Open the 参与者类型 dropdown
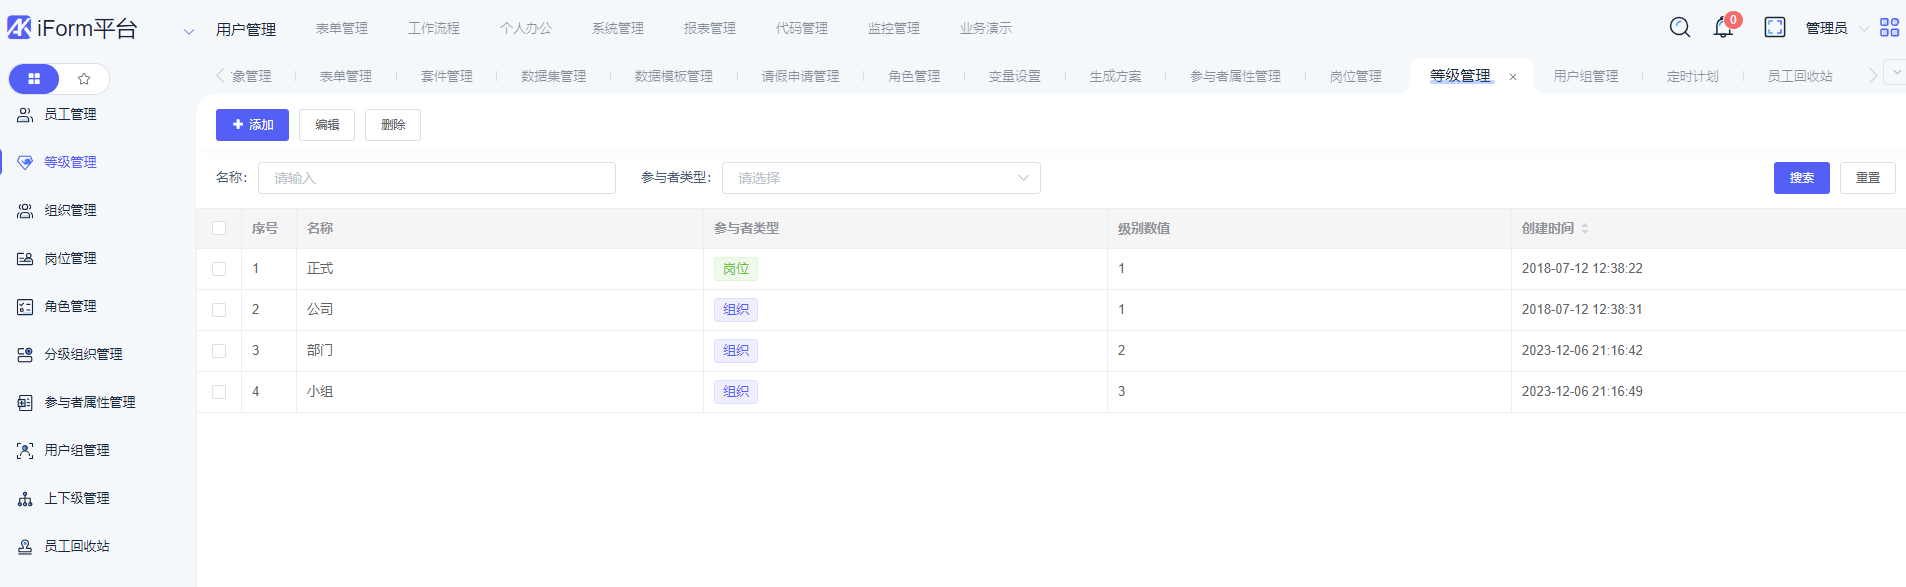The image size is (1906, 587). click(x=880, y=178)
